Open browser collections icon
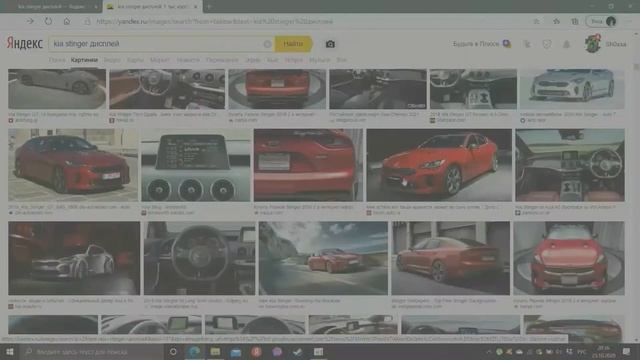Image resolution: width=640 pixels, height=360 pixels. pos(575,21)
